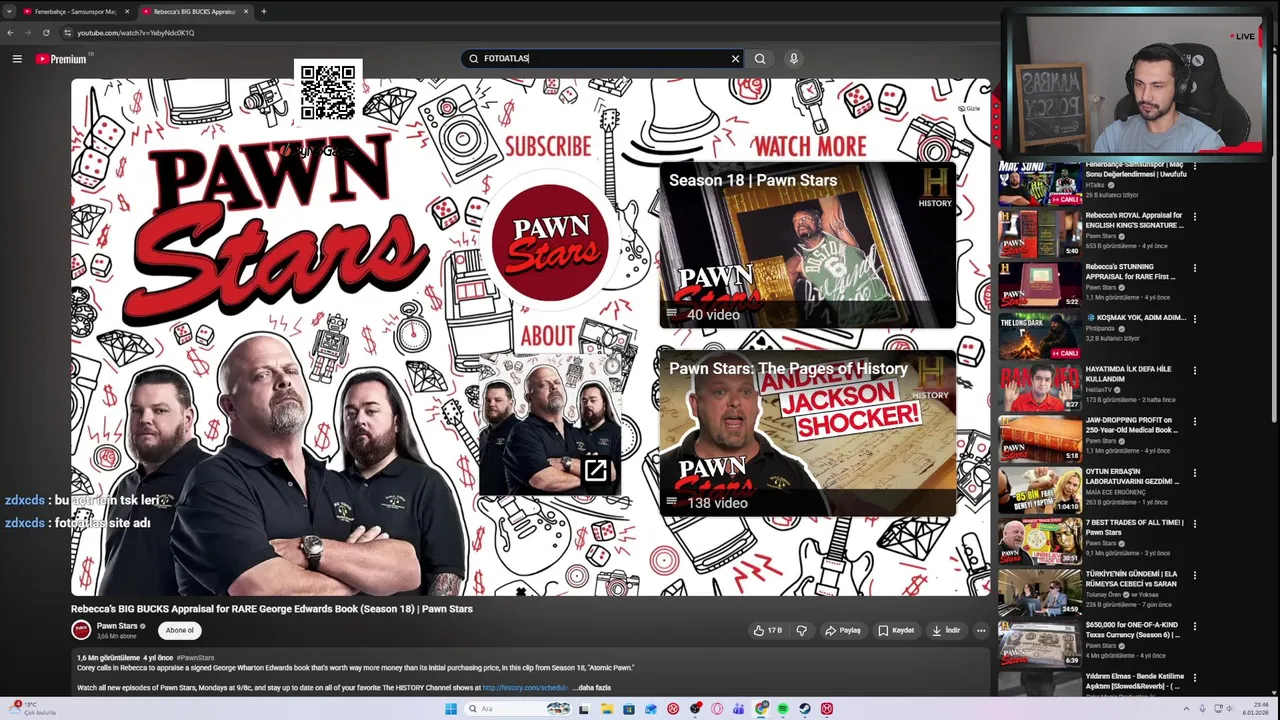Open HAYATIMDA İLK DEFA HİLE KULLANDIM title

(1129, 374)
